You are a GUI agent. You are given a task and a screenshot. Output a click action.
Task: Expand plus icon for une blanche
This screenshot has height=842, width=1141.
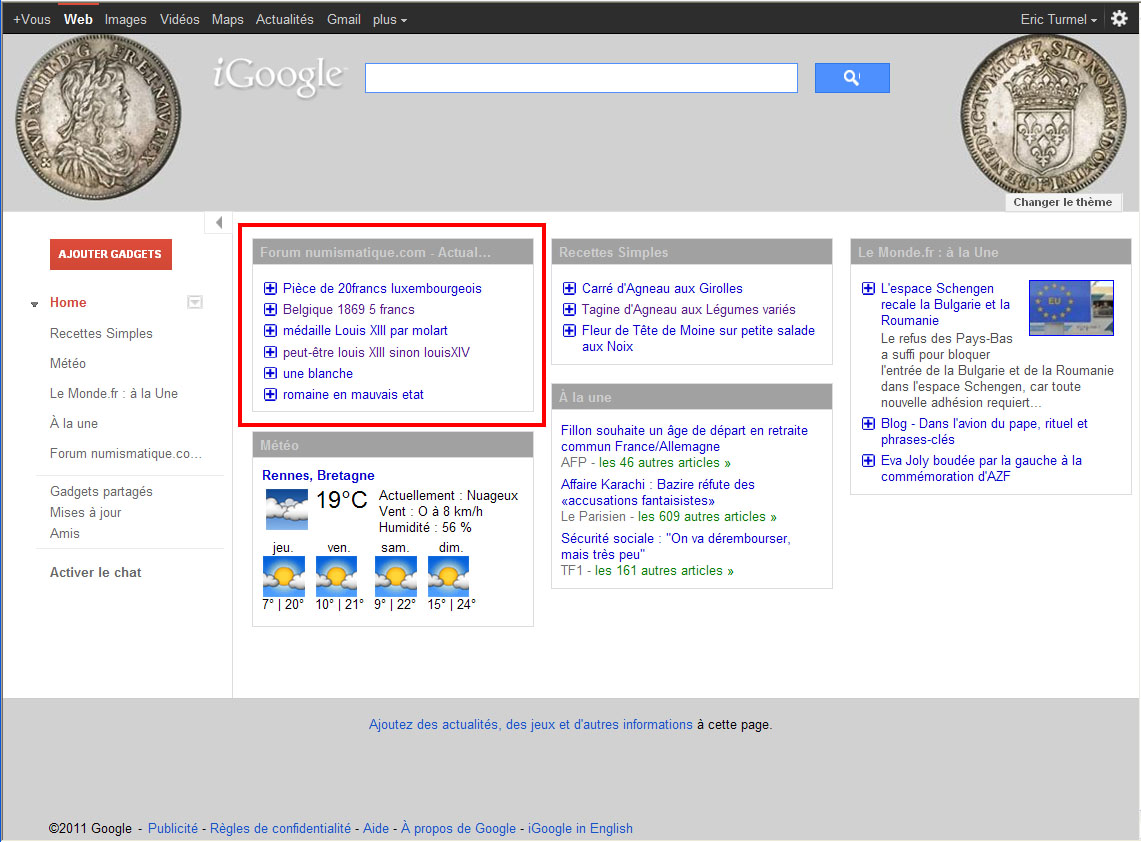tap(270, 373)
